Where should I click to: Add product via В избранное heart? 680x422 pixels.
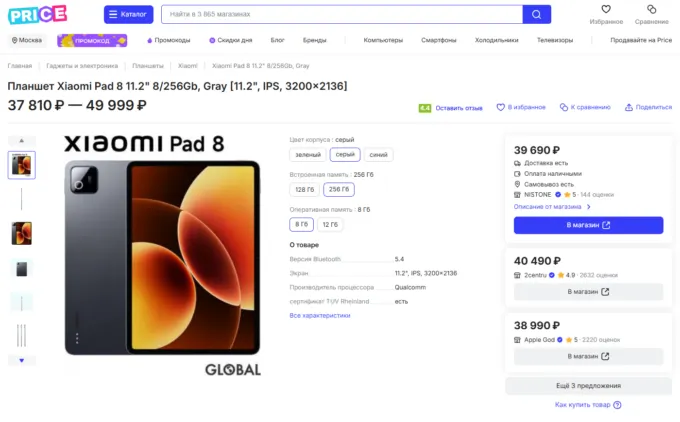pos(500,107)
